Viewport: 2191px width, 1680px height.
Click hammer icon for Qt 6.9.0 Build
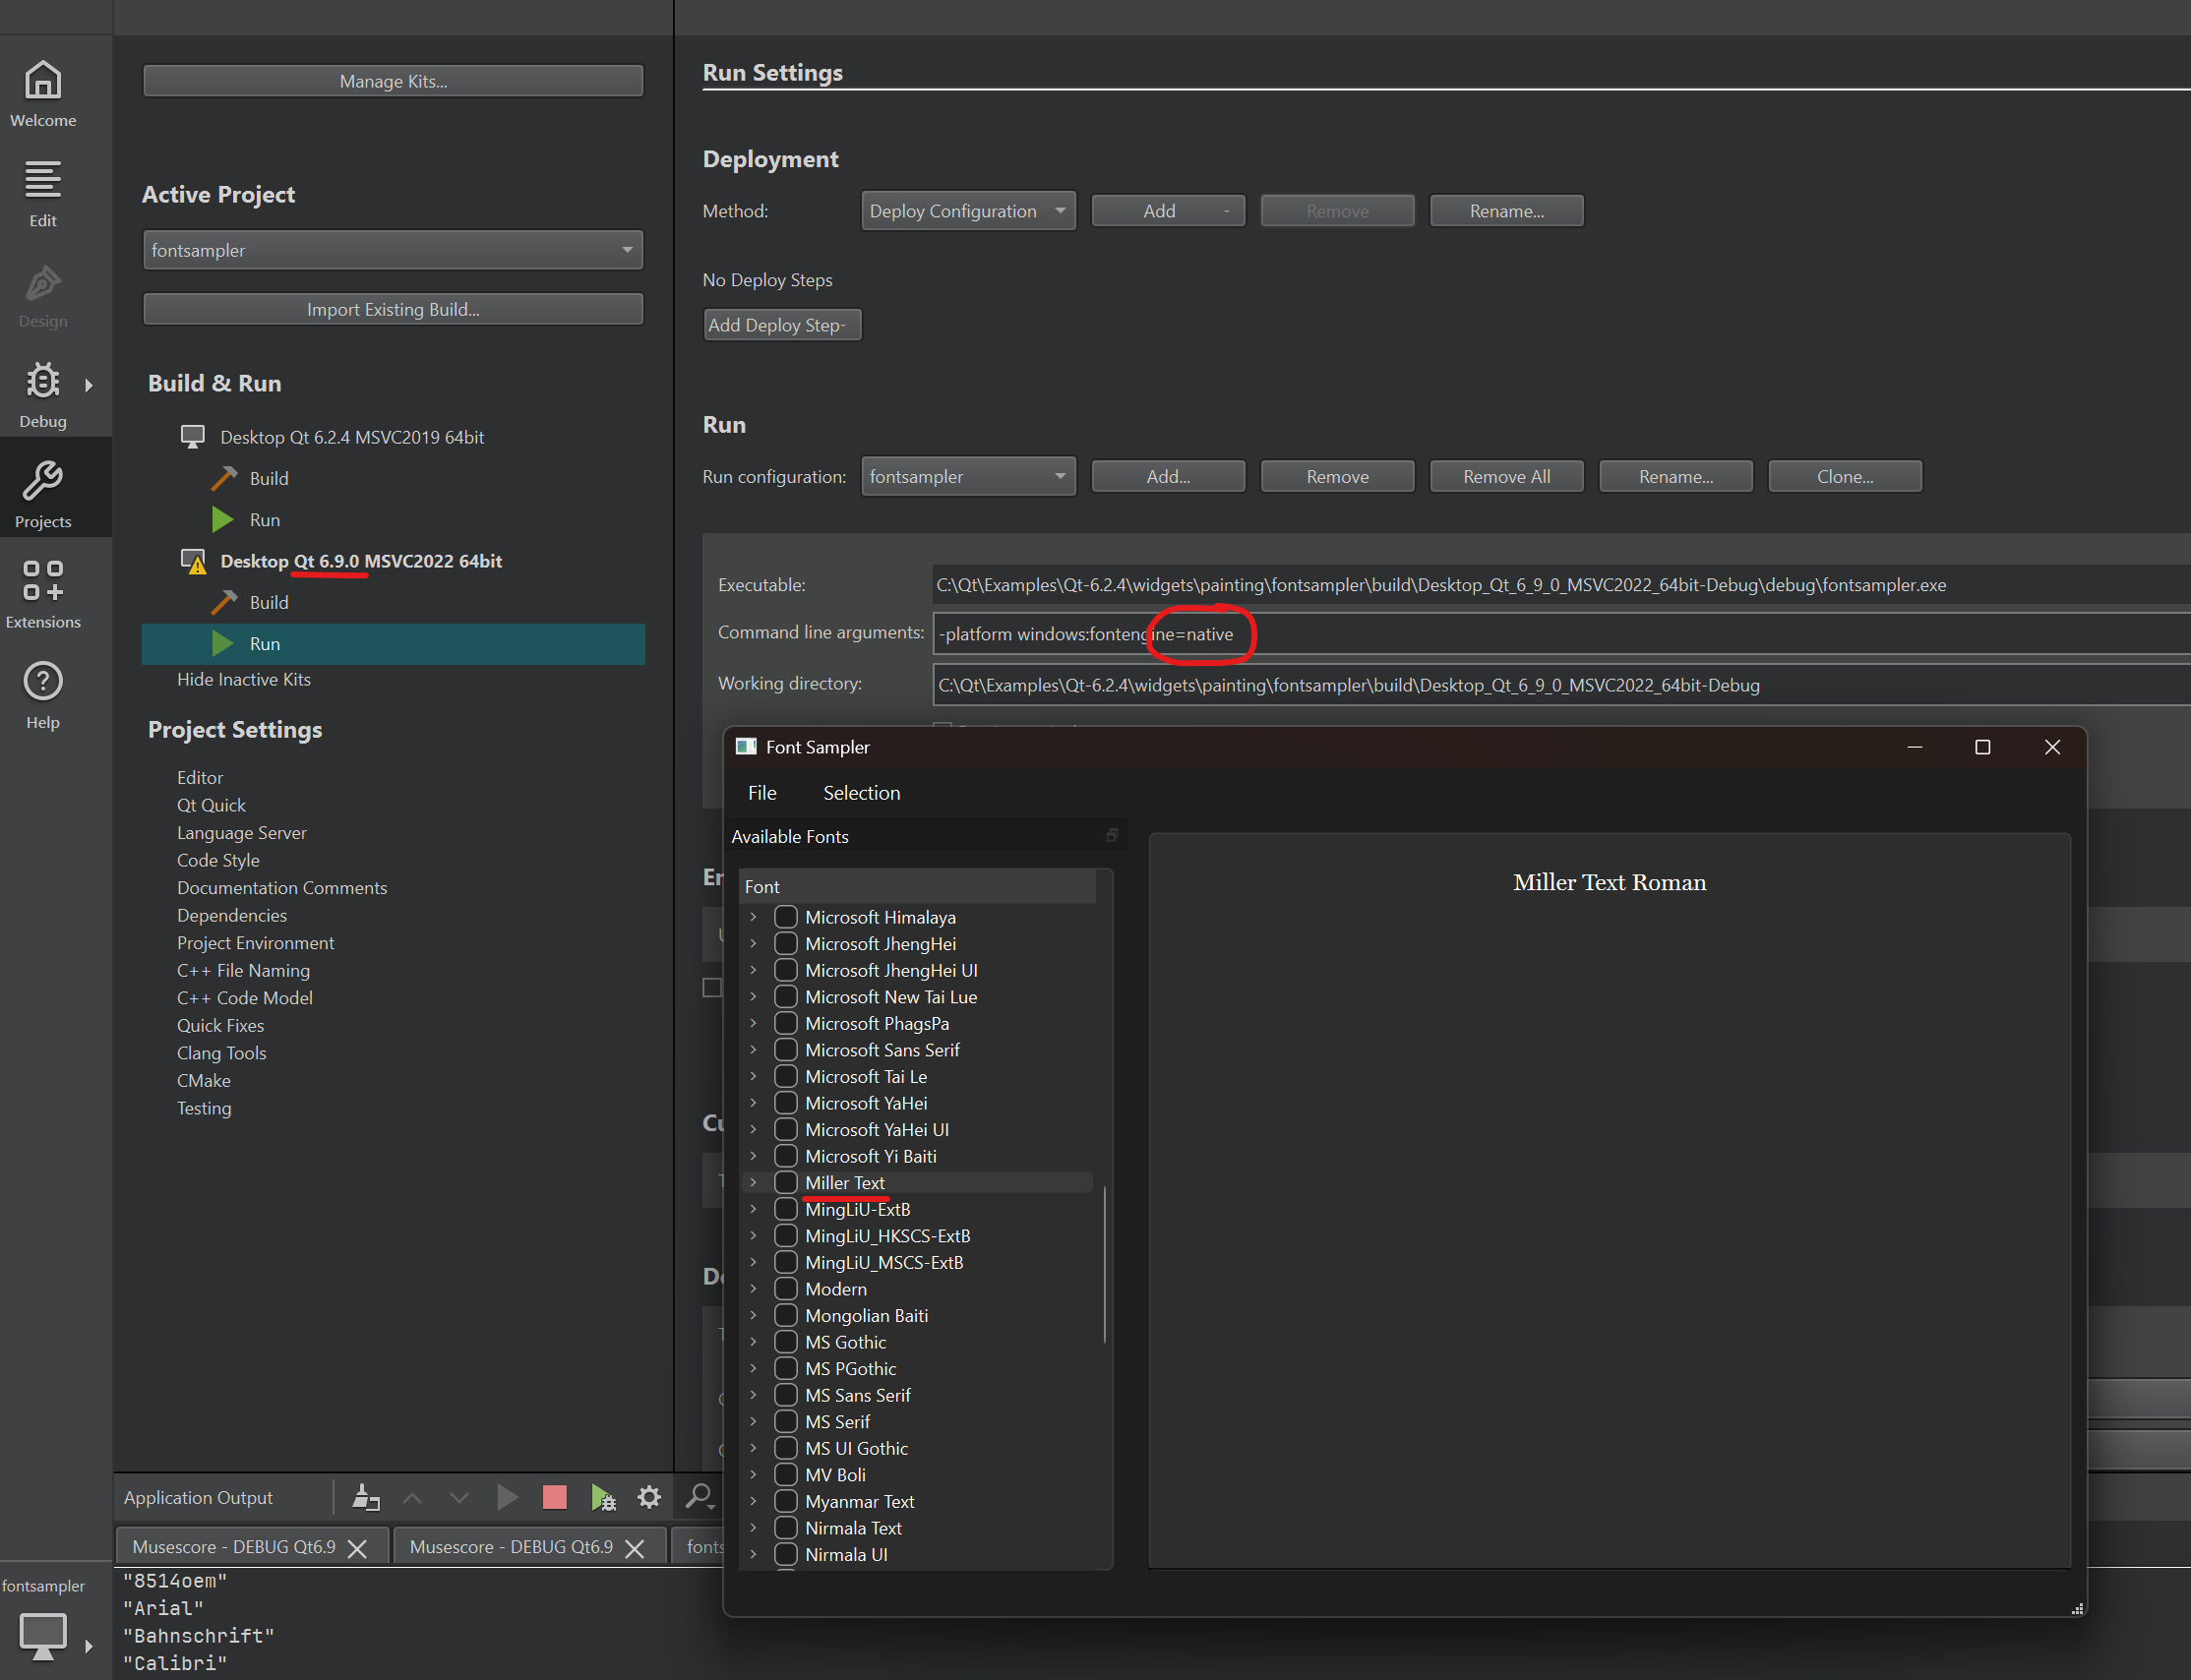coord(224,602)
